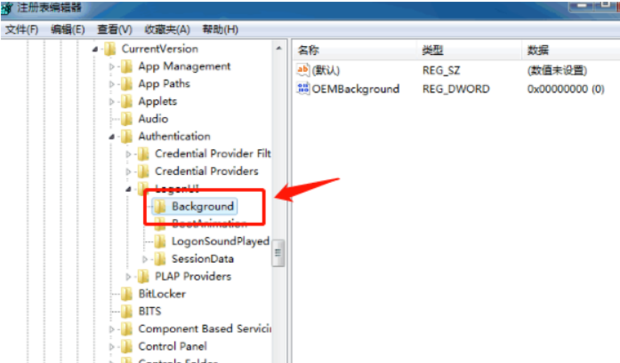Viewport: 620px width, 363px height.
Task: Select the Control Panel key label
Action: pos(172,346)
